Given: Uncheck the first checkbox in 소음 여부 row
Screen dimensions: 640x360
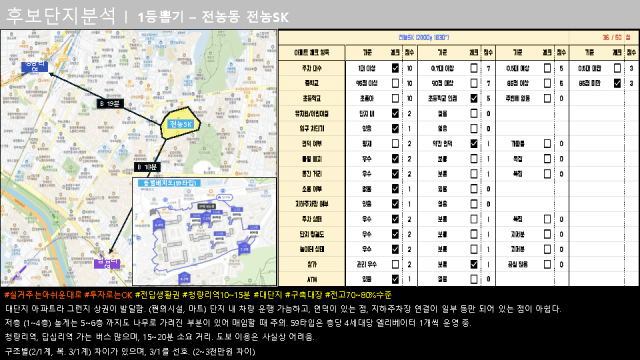Looking at the screenshot, I should pos(395,189).
